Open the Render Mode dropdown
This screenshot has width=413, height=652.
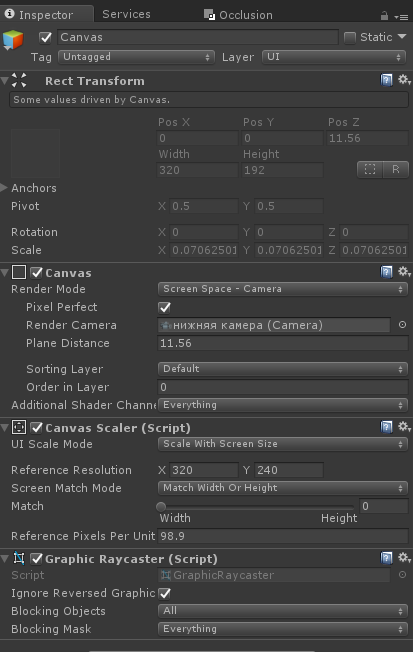[282, 289]
